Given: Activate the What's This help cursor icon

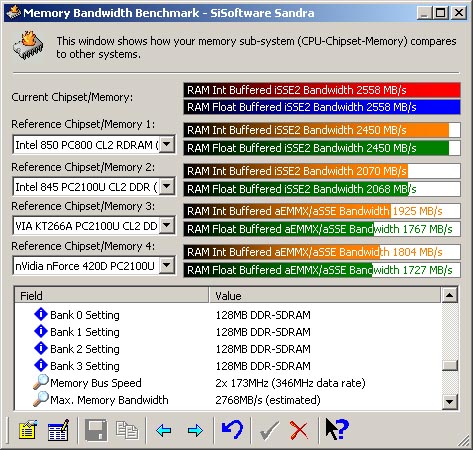Looking at the screenshot, I should click(337, 429).
